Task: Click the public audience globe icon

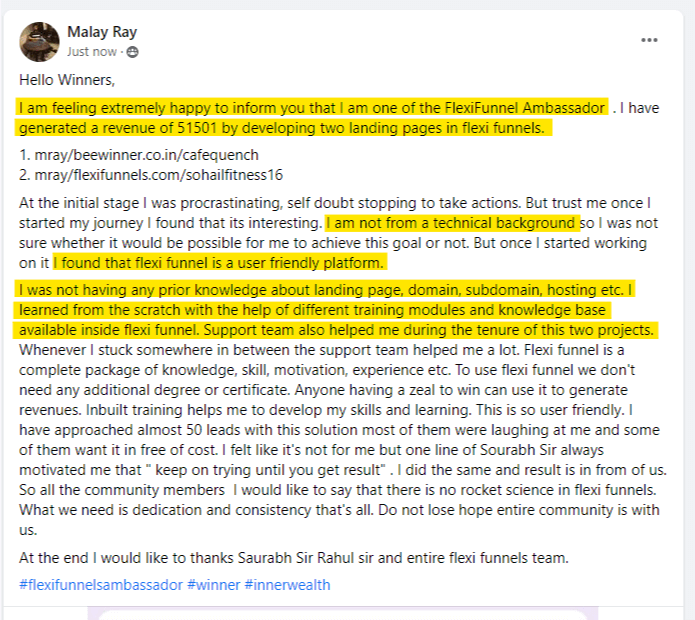Action: coord(133,52)
